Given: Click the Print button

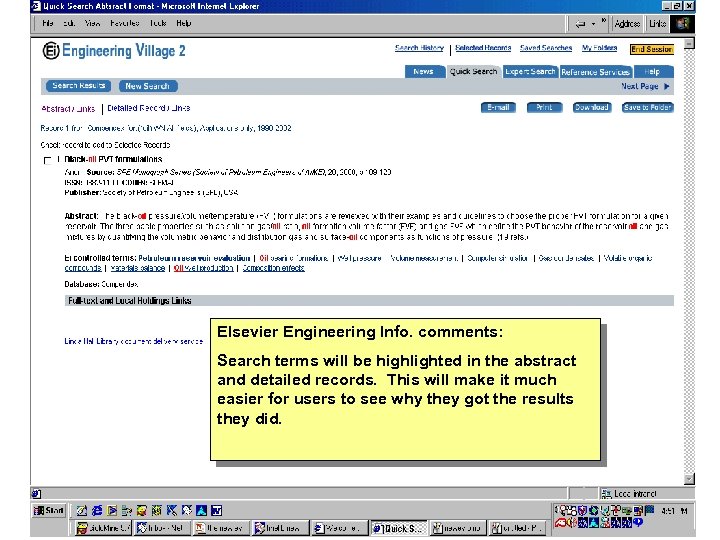Looking at the screenshot, I should click(544, 107).
